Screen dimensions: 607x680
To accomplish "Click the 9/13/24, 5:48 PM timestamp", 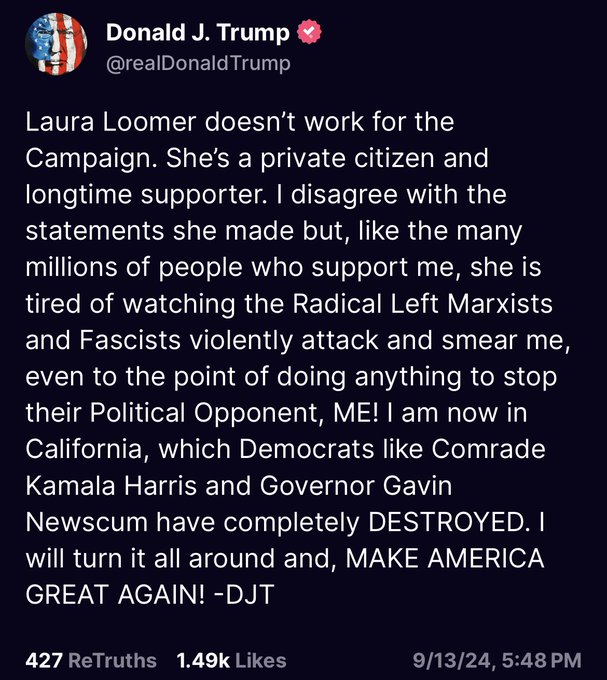I will tap(497, 660).
